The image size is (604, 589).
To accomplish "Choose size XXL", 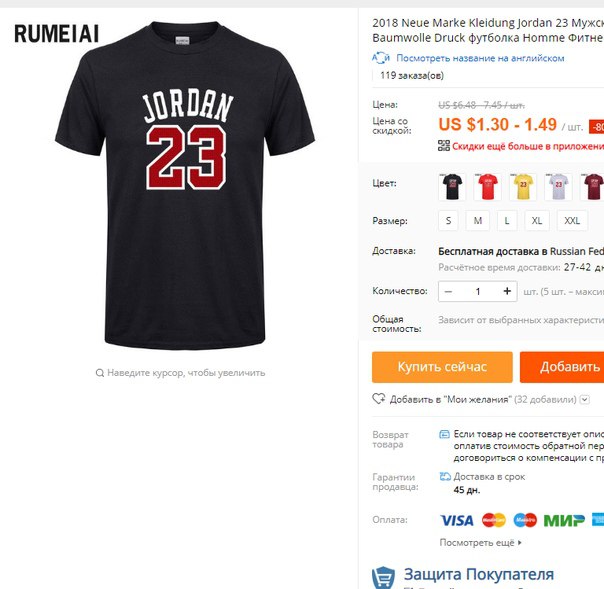I will tap(572, 221).
